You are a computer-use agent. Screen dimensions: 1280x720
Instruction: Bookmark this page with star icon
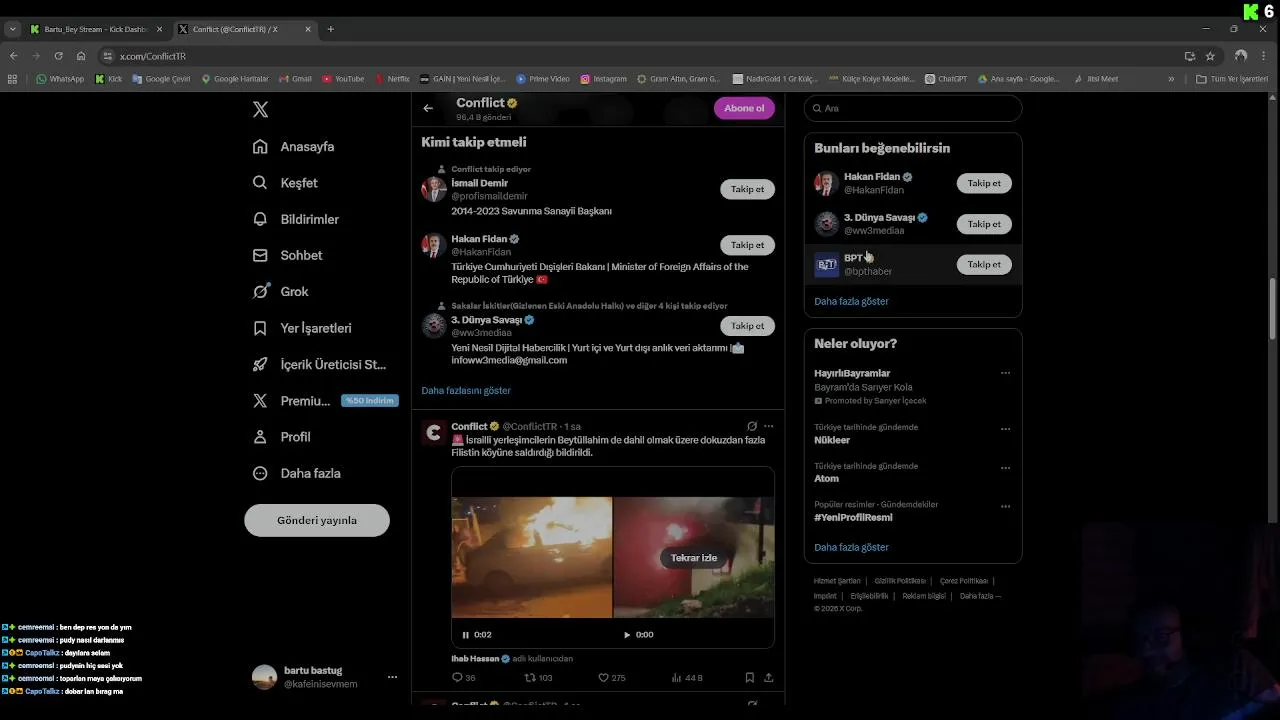1210,56
